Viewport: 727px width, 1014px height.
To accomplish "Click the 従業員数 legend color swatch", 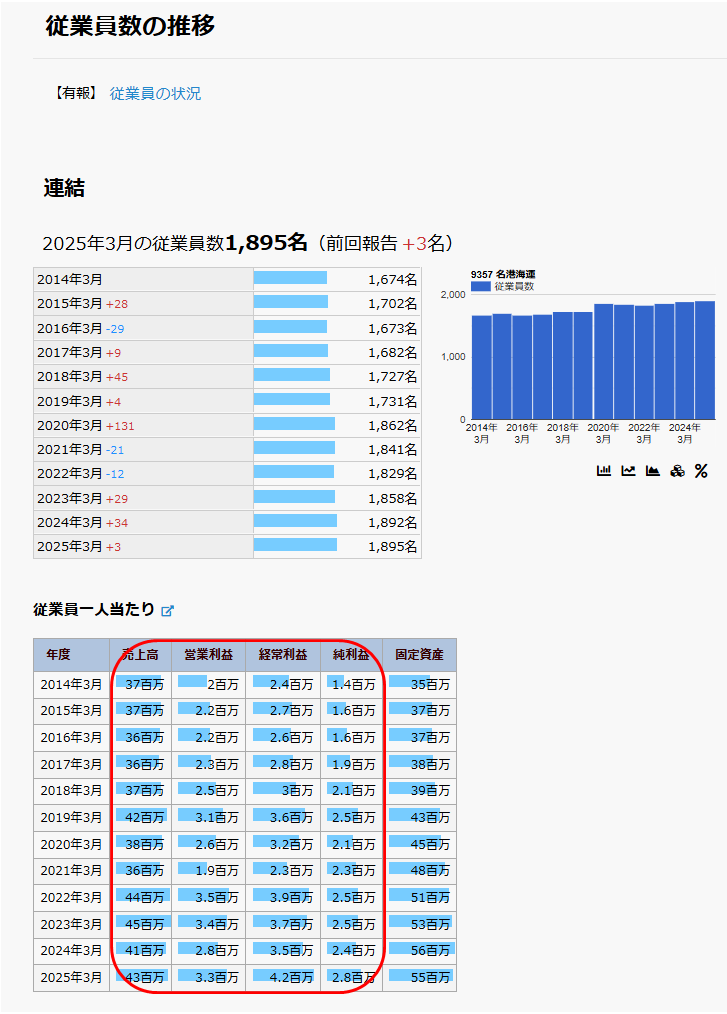I will [x=480, y=286].
